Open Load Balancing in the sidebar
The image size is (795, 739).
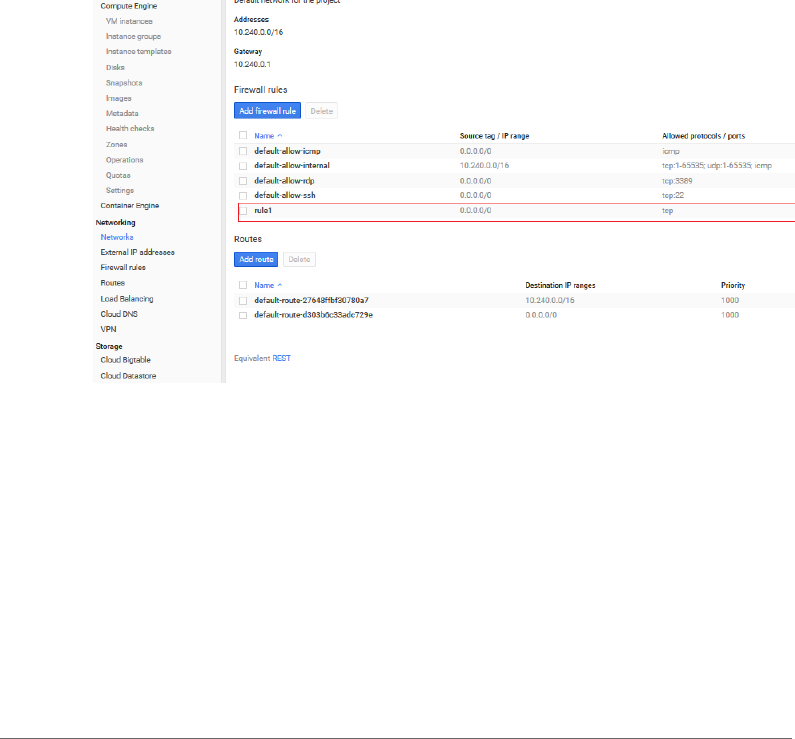pyautogui.click(x=127, y=299)
